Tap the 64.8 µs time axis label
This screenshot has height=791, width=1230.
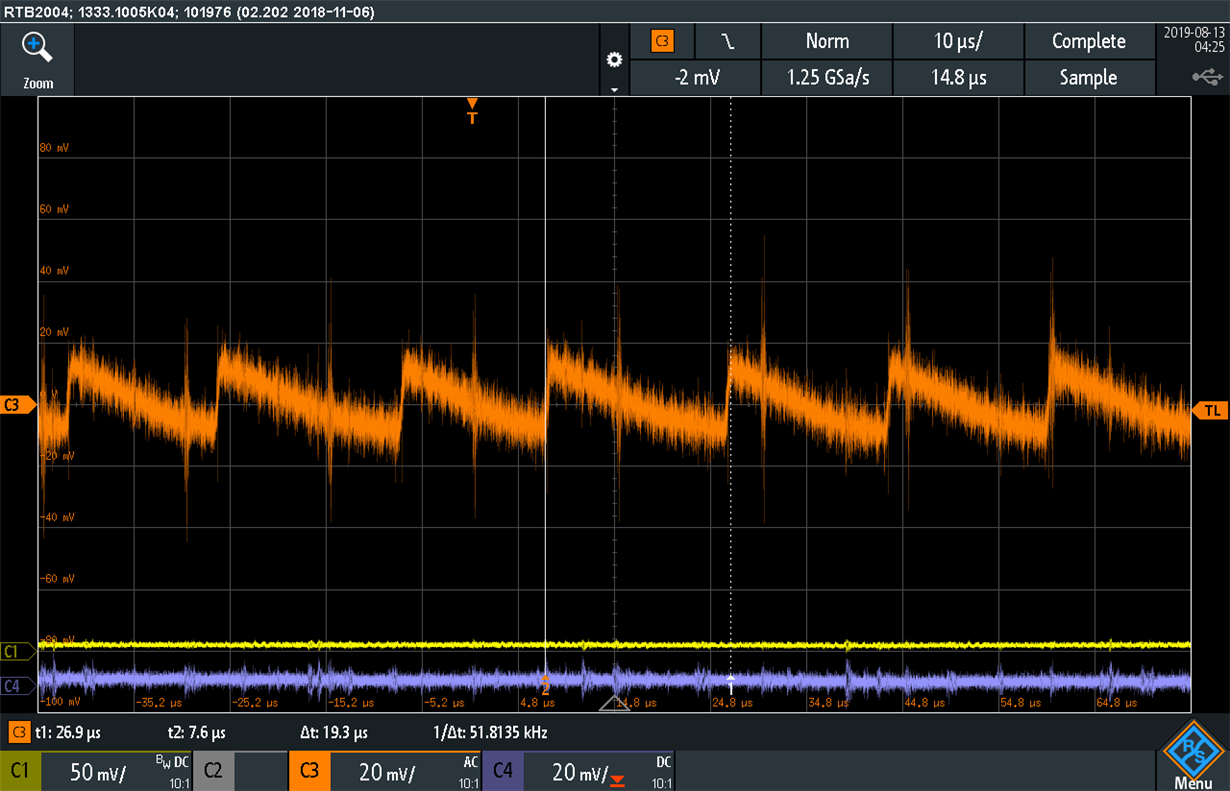pos(1117,703)
